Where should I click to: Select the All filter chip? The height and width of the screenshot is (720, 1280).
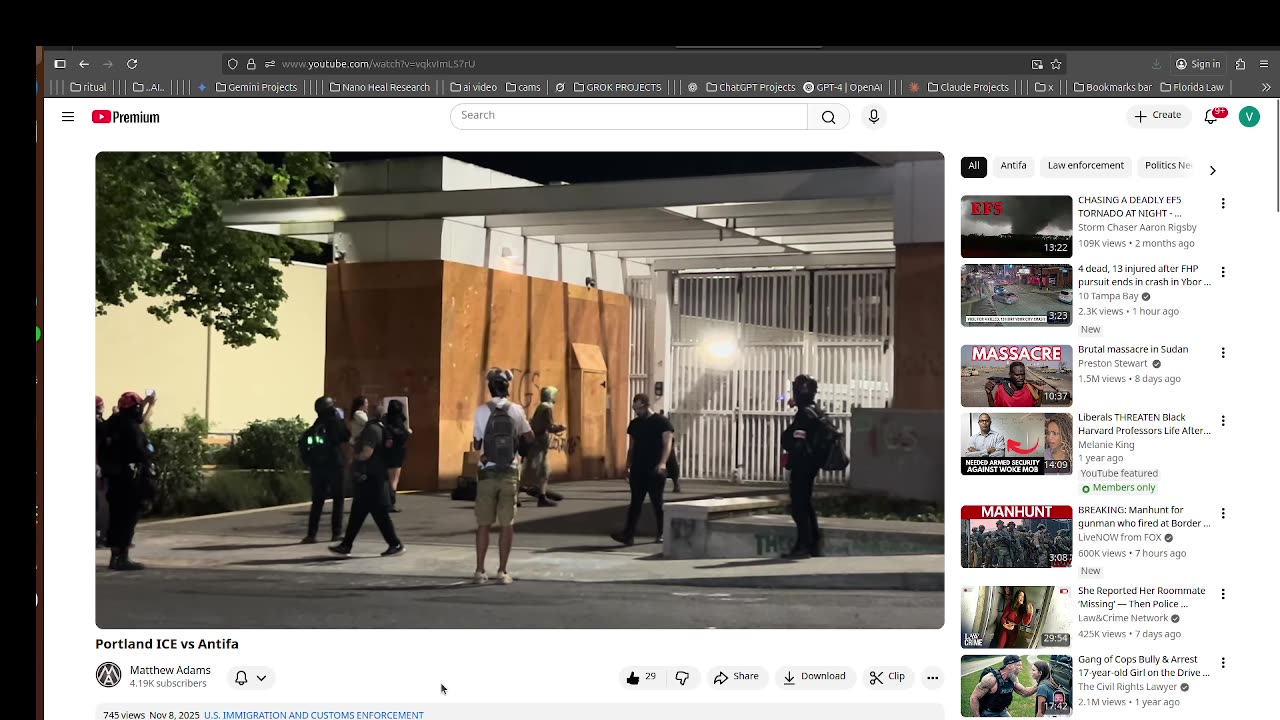point(974,166)
